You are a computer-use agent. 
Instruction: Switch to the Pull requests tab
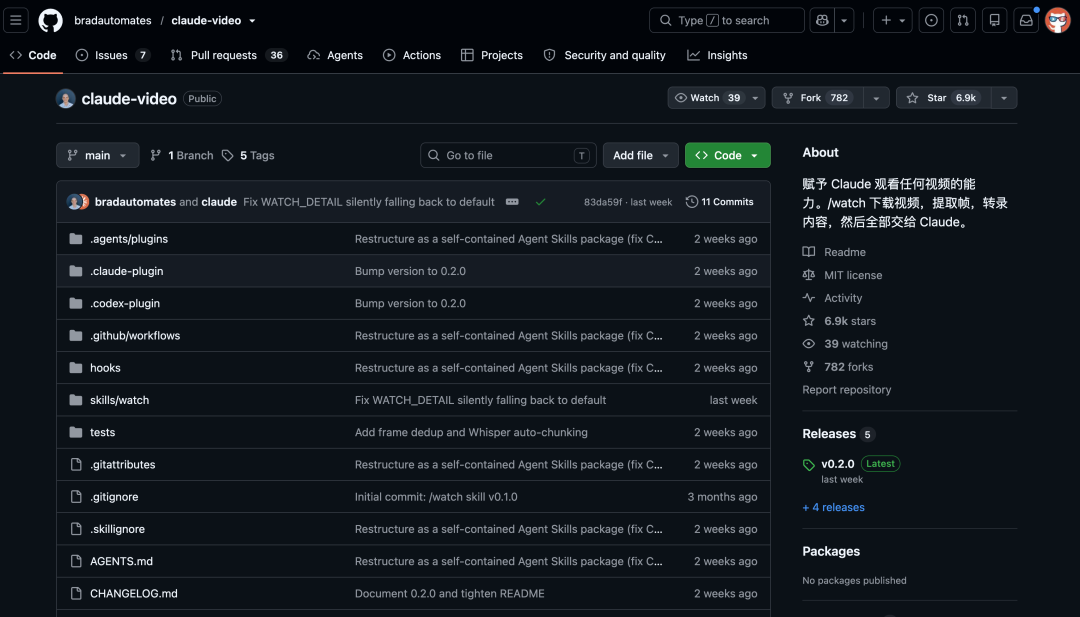pyautogui.click(x=229, y=55)
